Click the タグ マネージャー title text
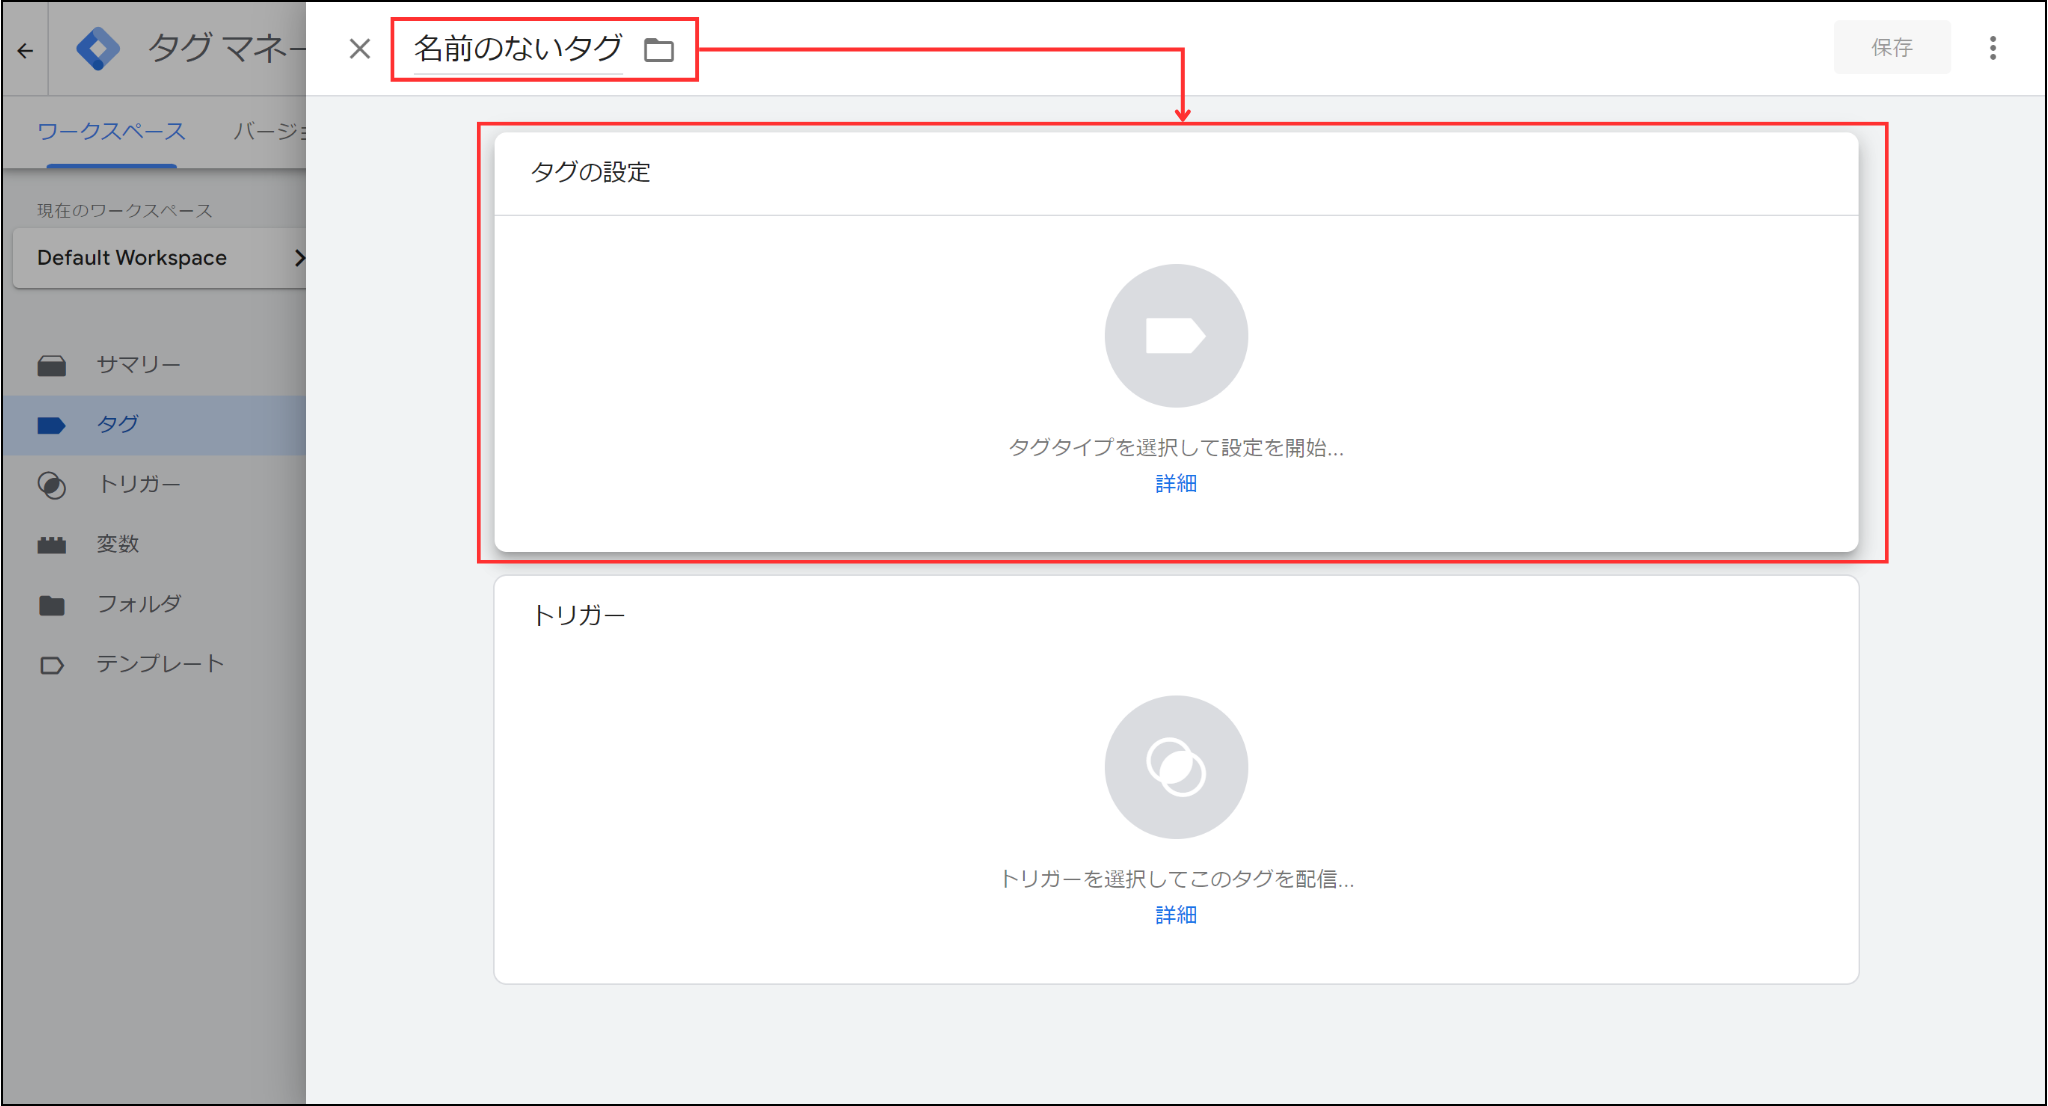The image size is (2048, 1106). [227, 48]
